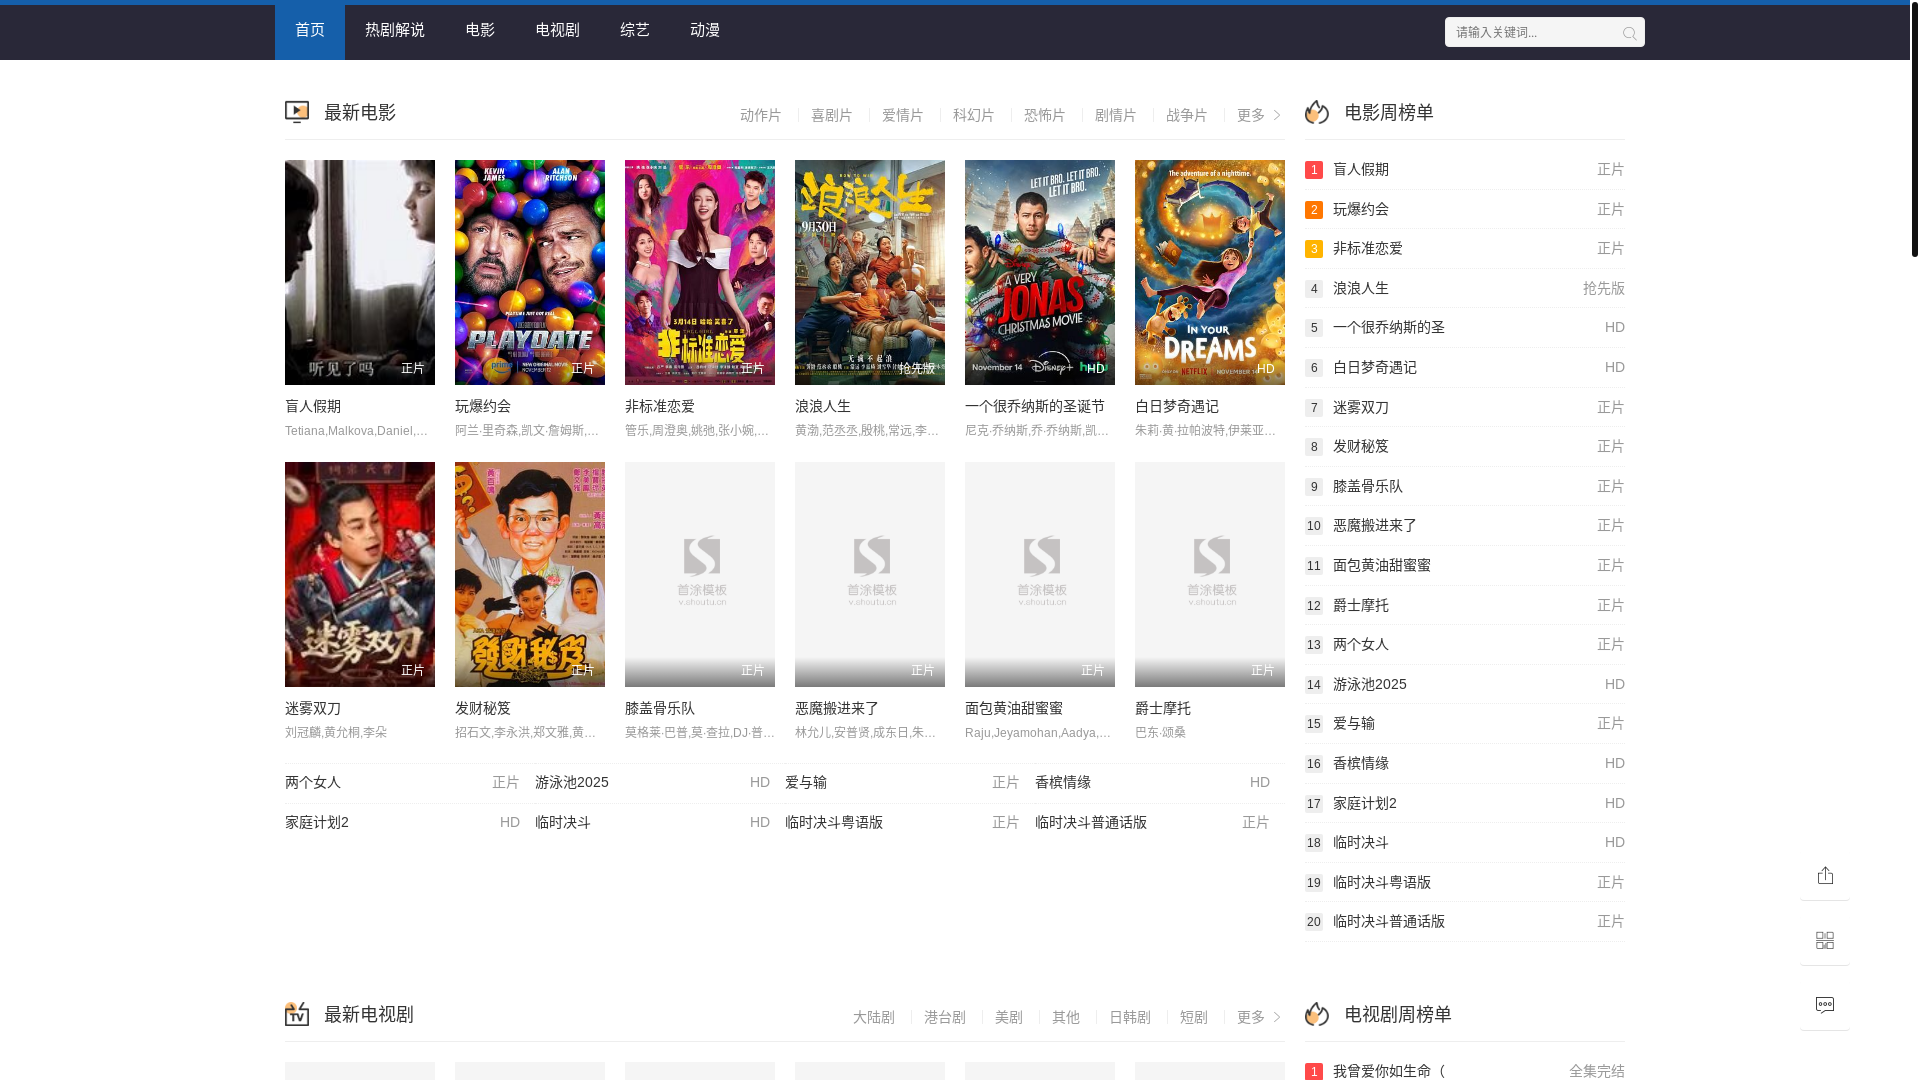Filter TV series by 短剧
Image resolution: width=1920 pixels, height=1080 pixels.
[x=1194, y=1018]
